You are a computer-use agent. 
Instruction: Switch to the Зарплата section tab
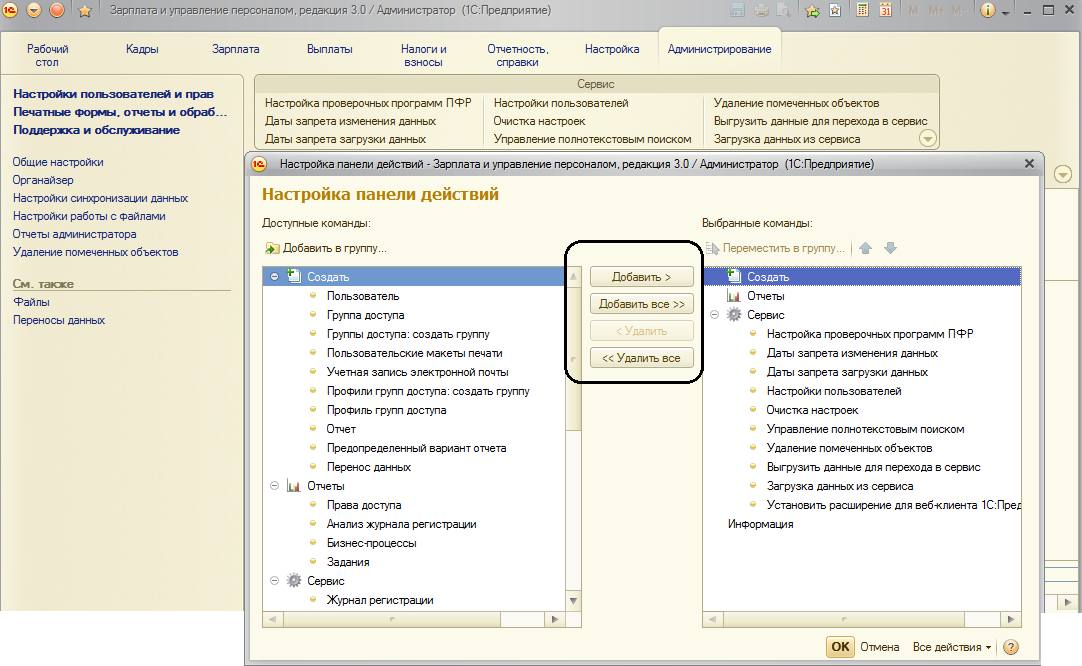236,49
